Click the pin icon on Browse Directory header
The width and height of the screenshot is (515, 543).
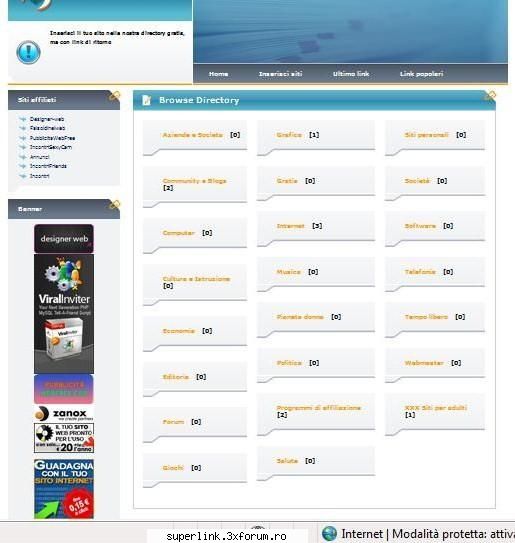point(490,96)
